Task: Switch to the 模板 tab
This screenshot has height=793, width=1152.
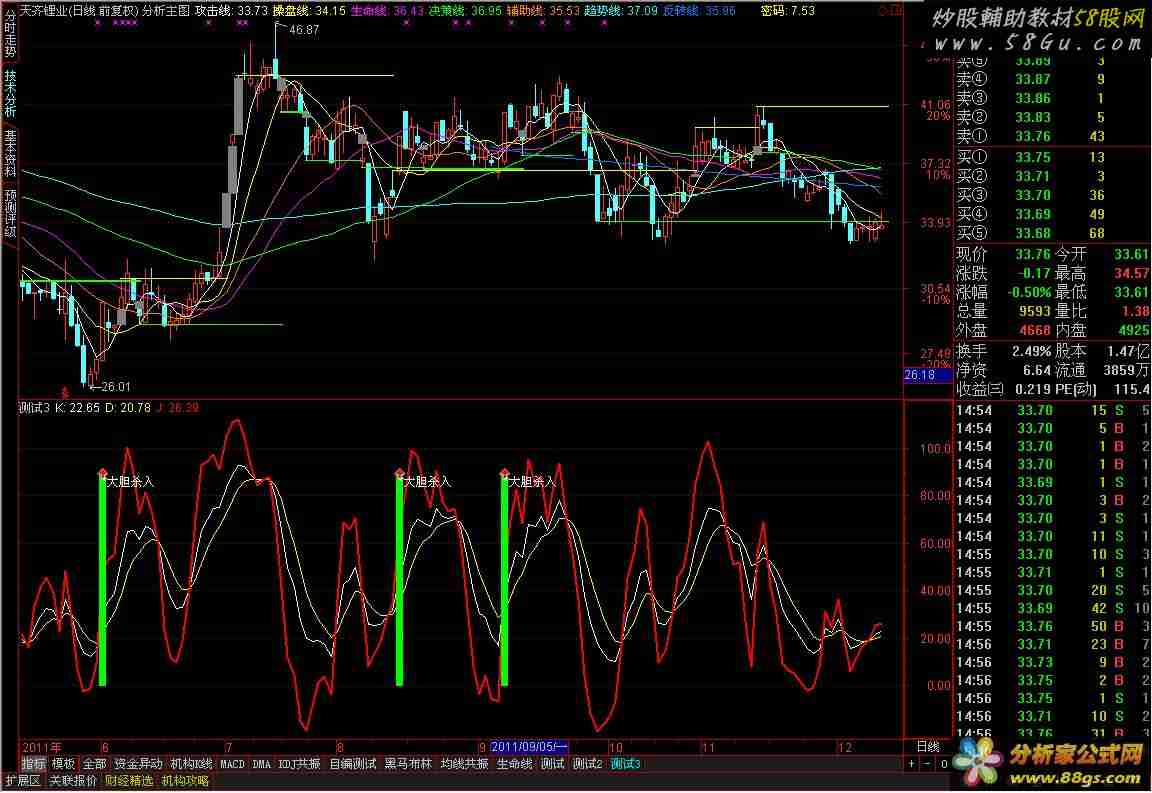Action: [63, 764]
